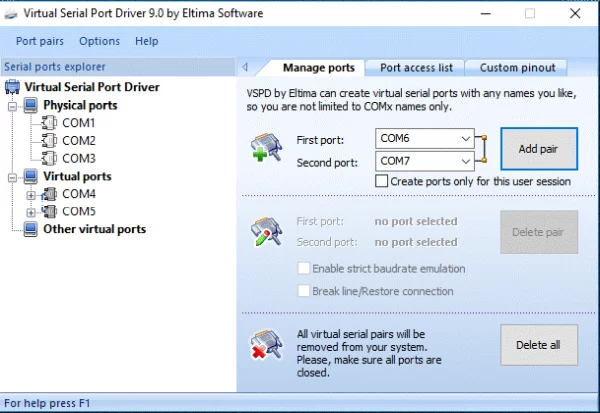This screenshot has width=600, height=413.
Task: Select COM1 text in the tree
Action: (x=79, y=123)
